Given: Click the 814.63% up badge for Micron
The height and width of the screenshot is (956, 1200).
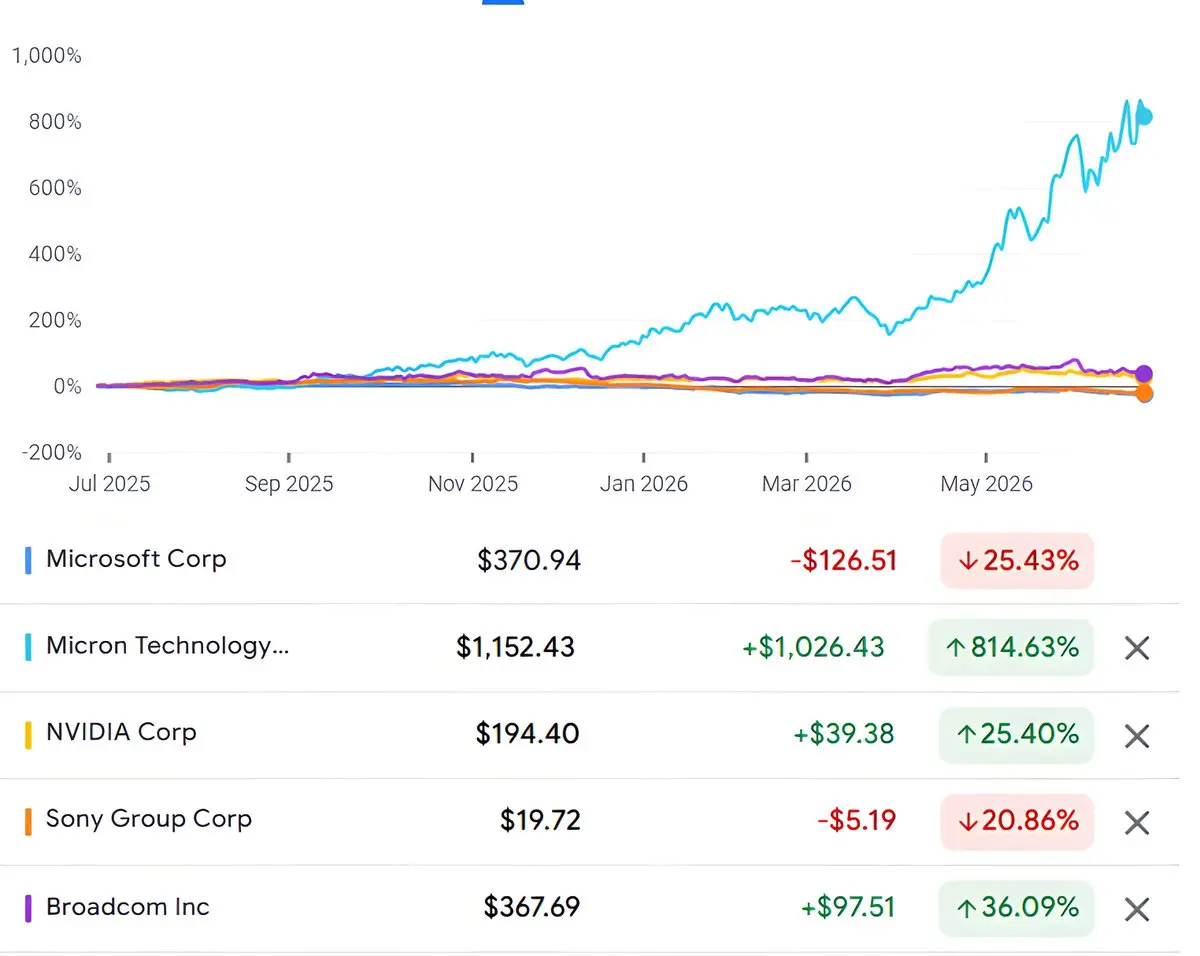Looking at the screenshot, I should point(1011,648).
